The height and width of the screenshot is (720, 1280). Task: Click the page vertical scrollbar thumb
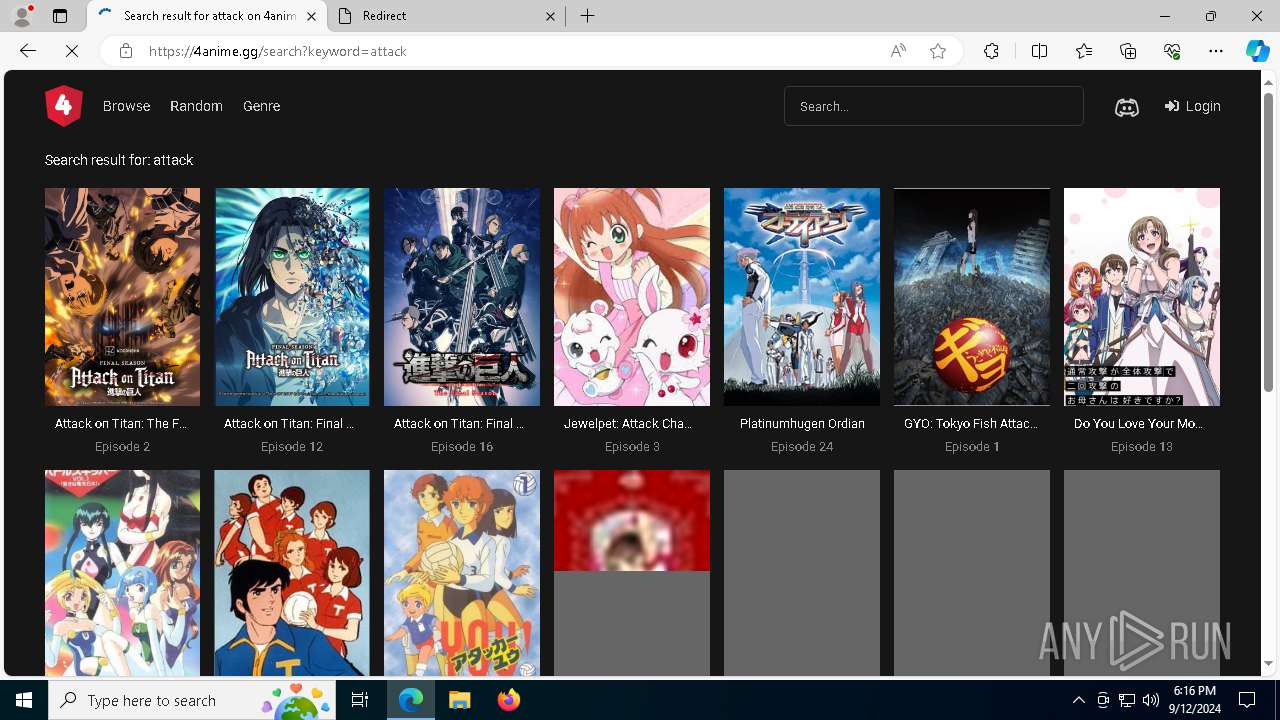1269,242
